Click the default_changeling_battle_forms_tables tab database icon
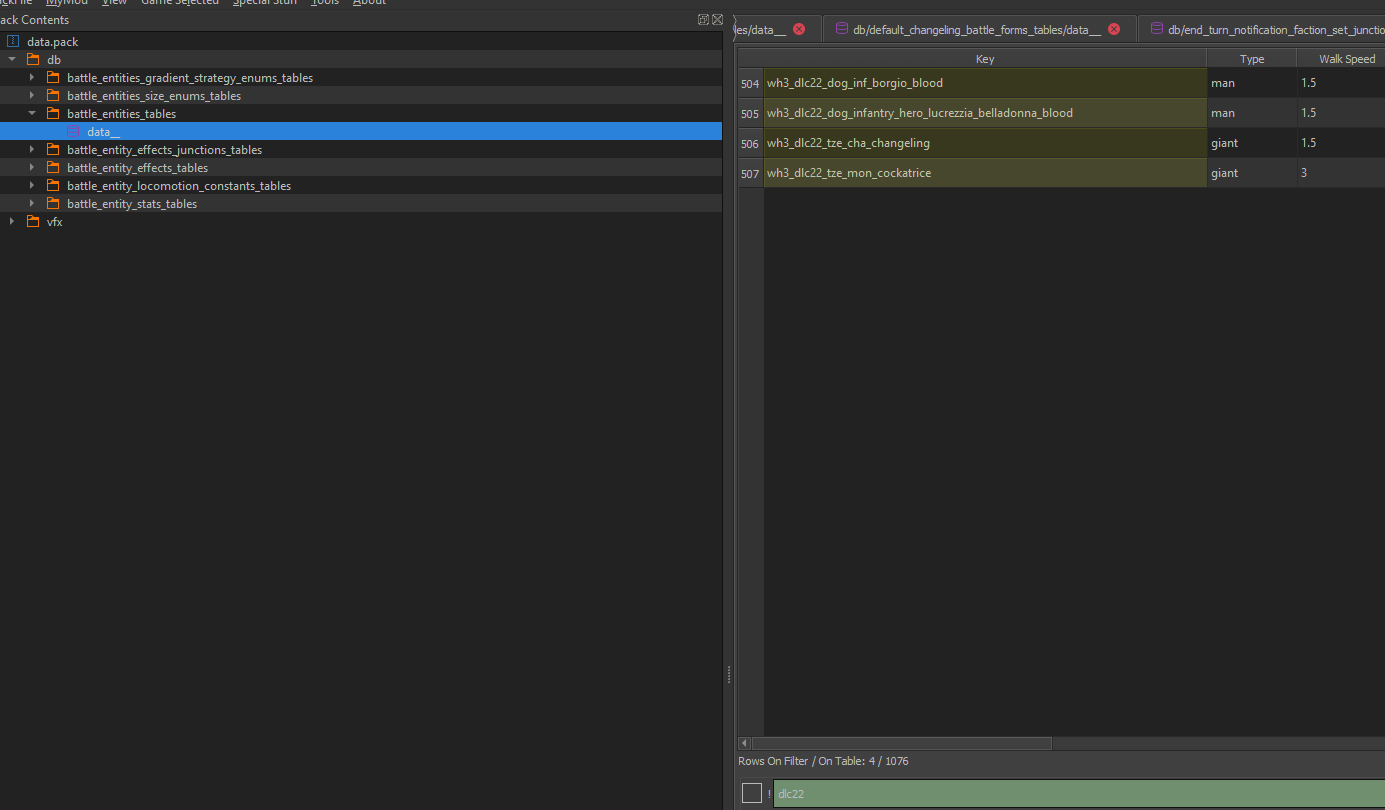Screen dimensions: 1385x810 842,29
